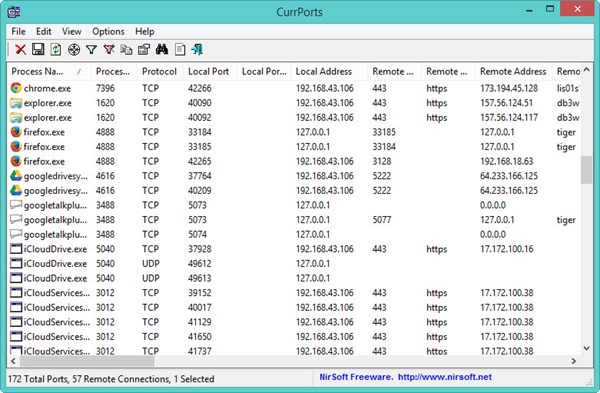Click the crosshair target toolbar icon
Image resolution: width=600 pixels, height=393 pixels.
point(74,49)
